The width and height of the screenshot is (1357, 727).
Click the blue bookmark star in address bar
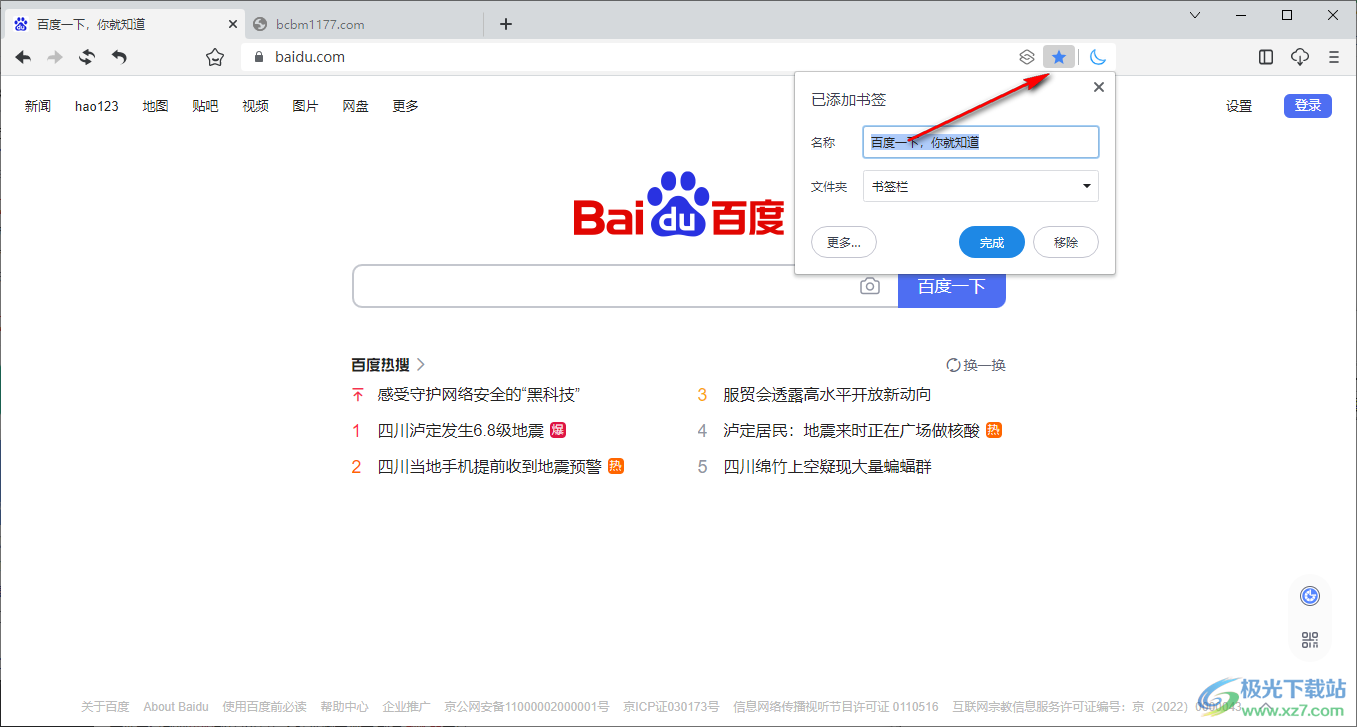pyautogui.click(x=1059, y=57)
